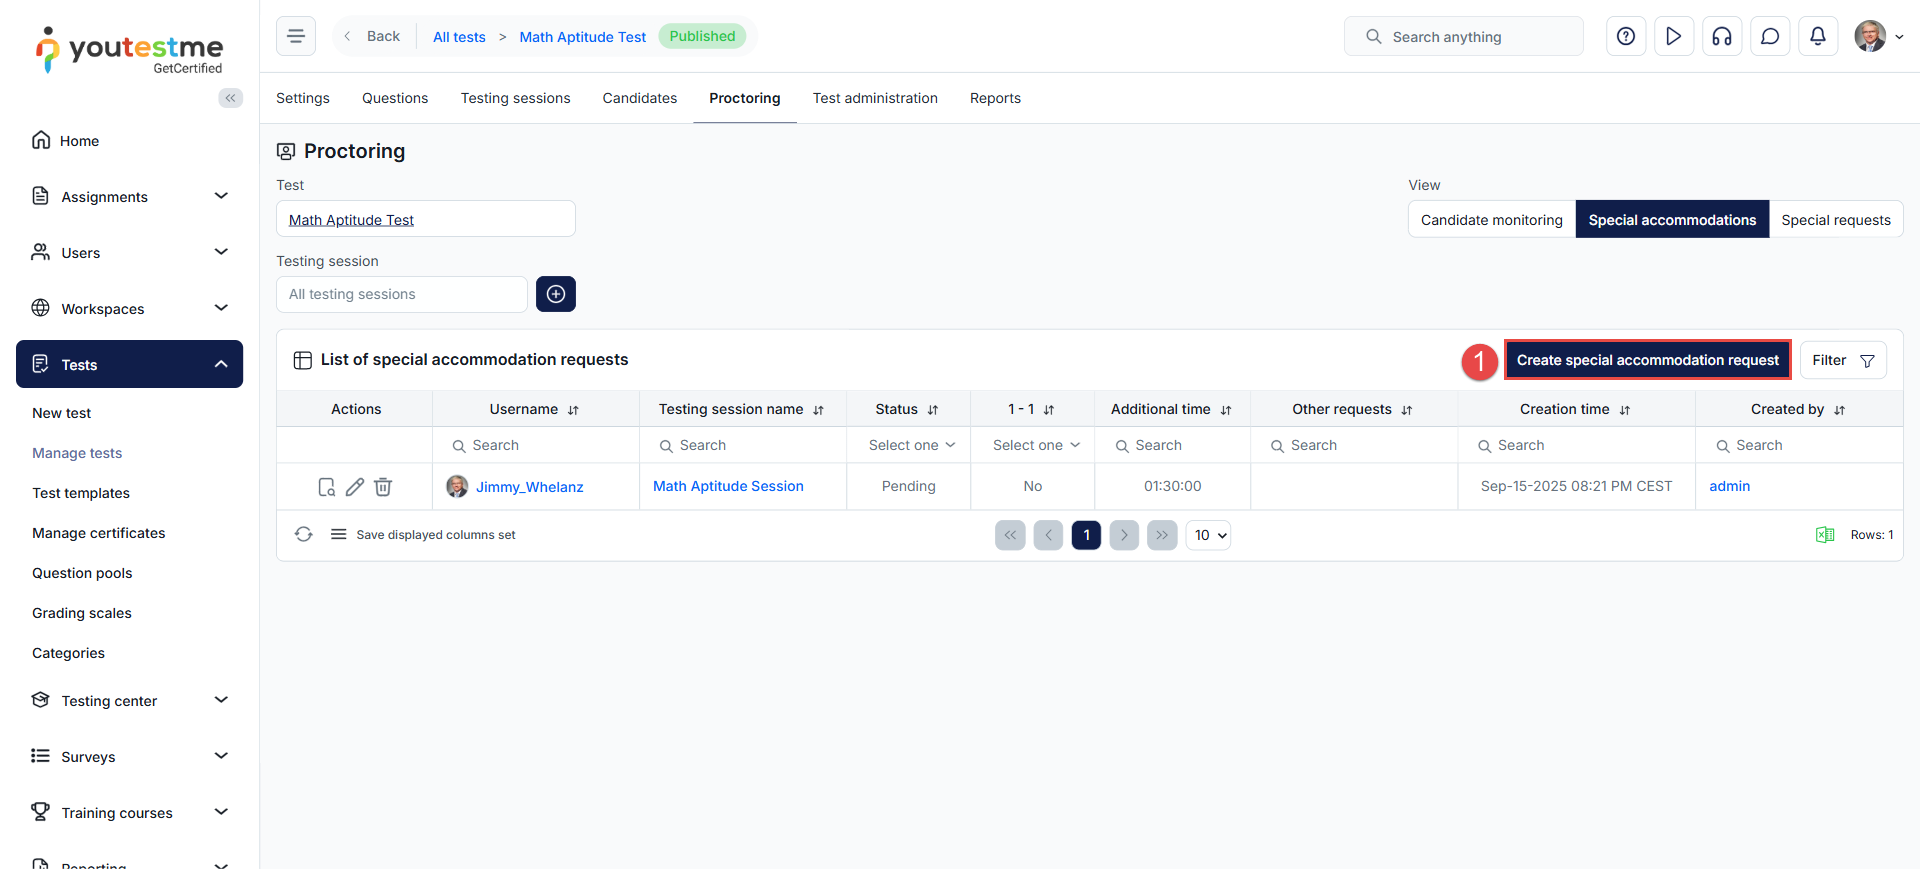Viewport: 1920px width, 869px height.
Task: Switch view to Candidate monitoring
Action: point(1491,220)
